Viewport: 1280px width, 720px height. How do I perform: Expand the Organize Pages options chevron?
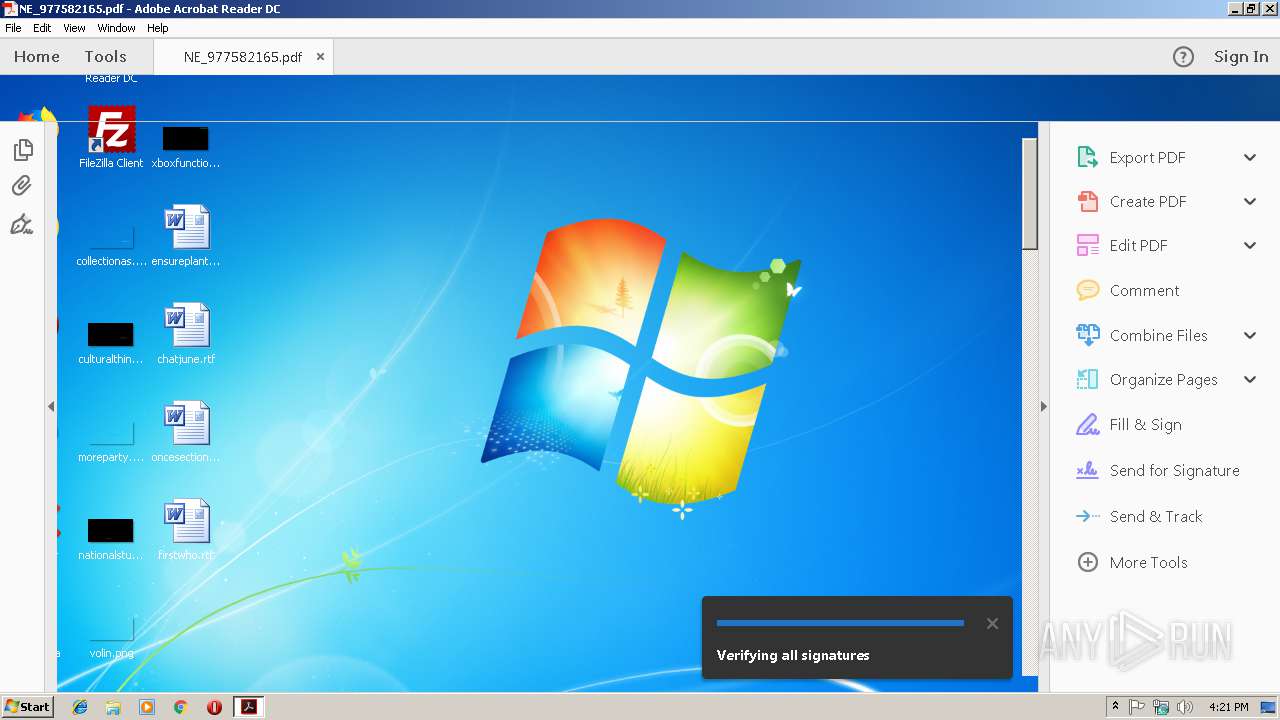click(1250, 379)
